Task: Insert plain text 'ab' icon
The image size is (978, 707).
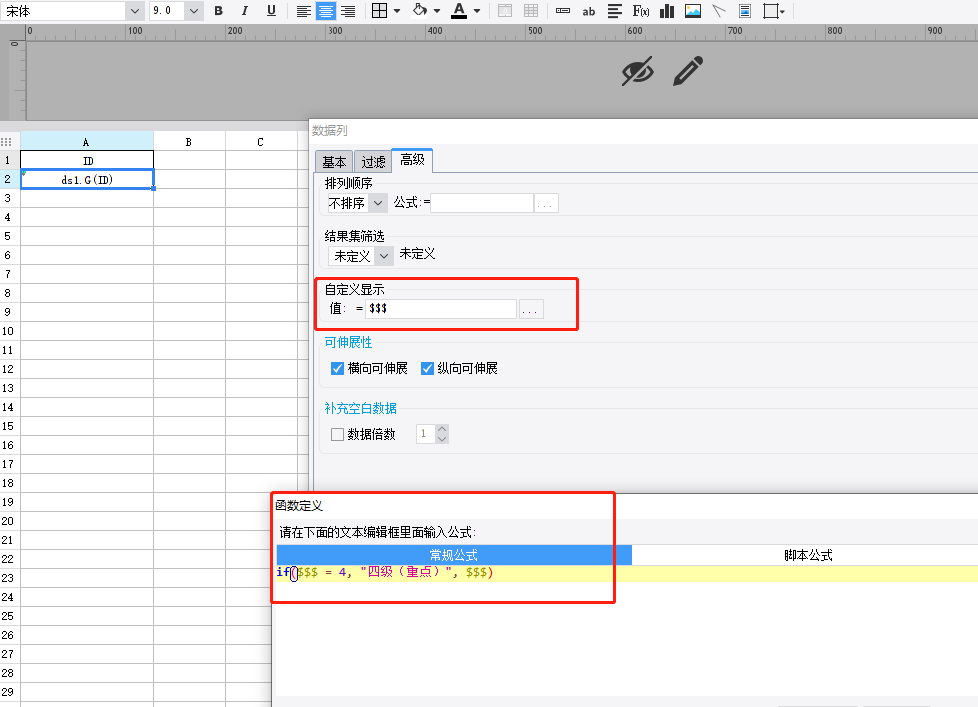Action: pyautogui.click(x=589, y=11)
